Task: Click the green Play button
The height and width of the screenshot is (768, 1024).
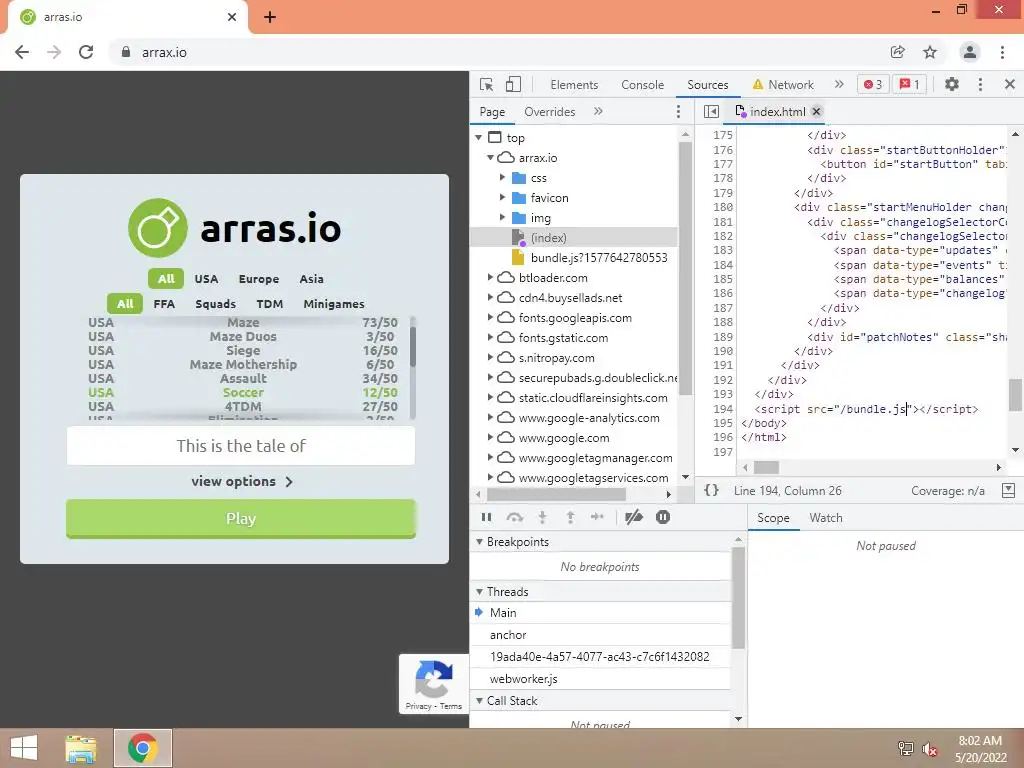Action: pos(240,519)
